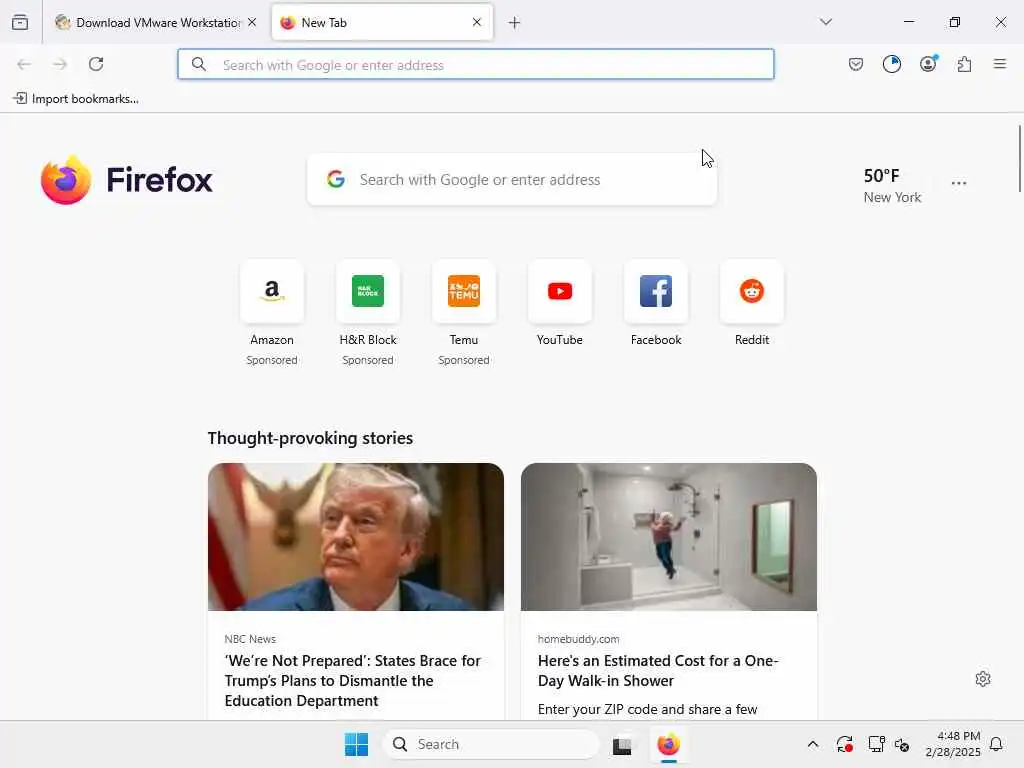Click the search magnifier in address bar

pyautogui.click(x=199, y=64)
